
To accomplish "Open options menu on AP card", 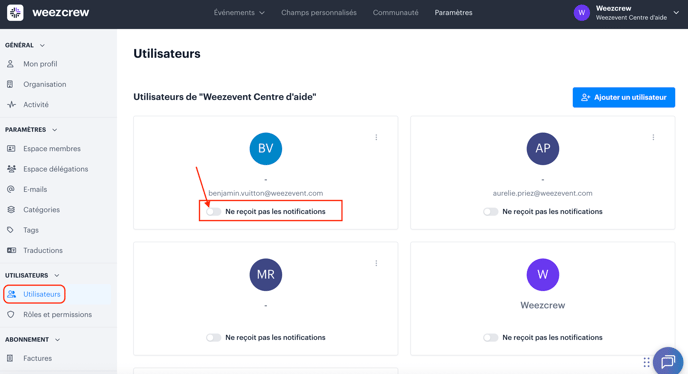I will click(x=653, y=137).
